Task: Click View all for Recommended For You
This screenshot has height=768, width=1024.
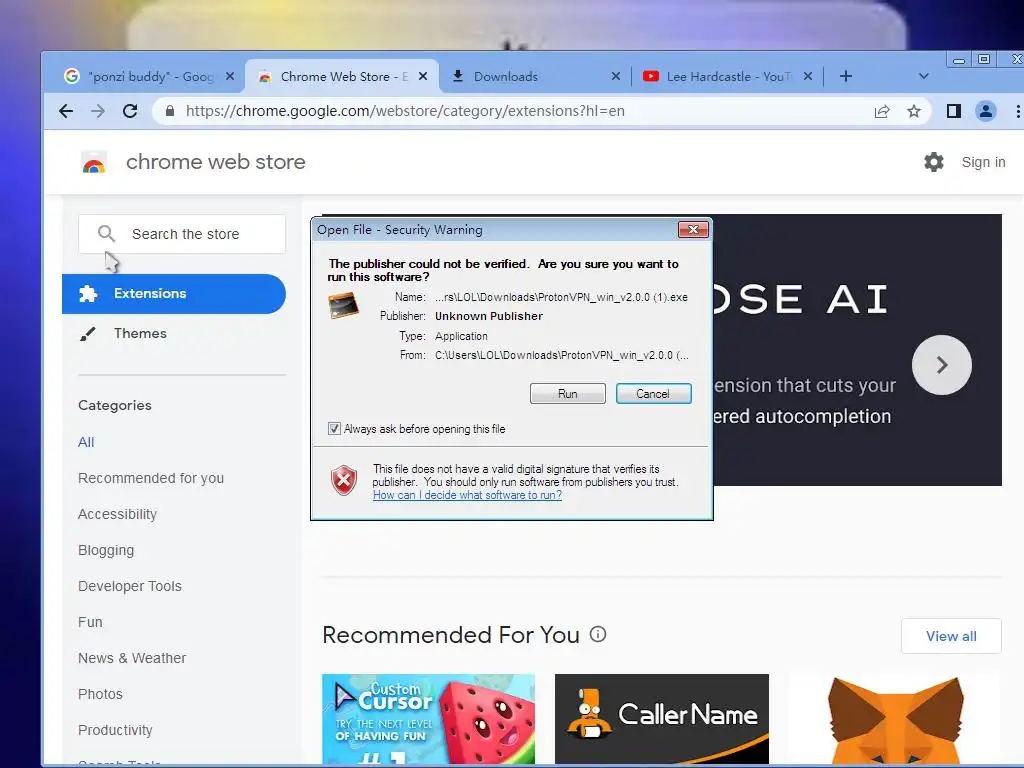Action: [951, 636]
